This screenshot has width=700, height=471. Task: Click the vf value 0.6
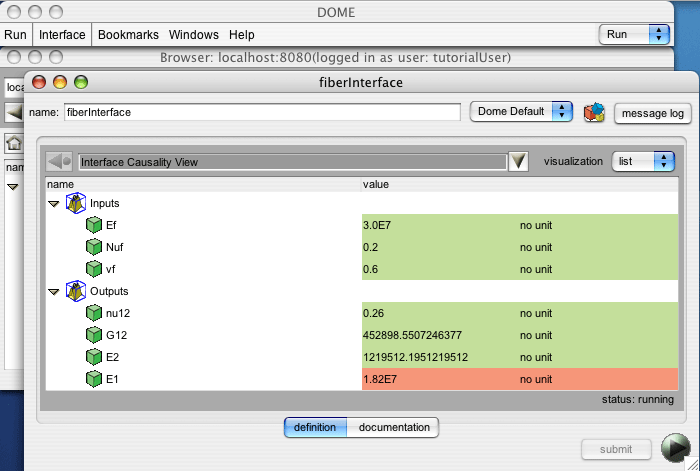[x=370, y=269]
